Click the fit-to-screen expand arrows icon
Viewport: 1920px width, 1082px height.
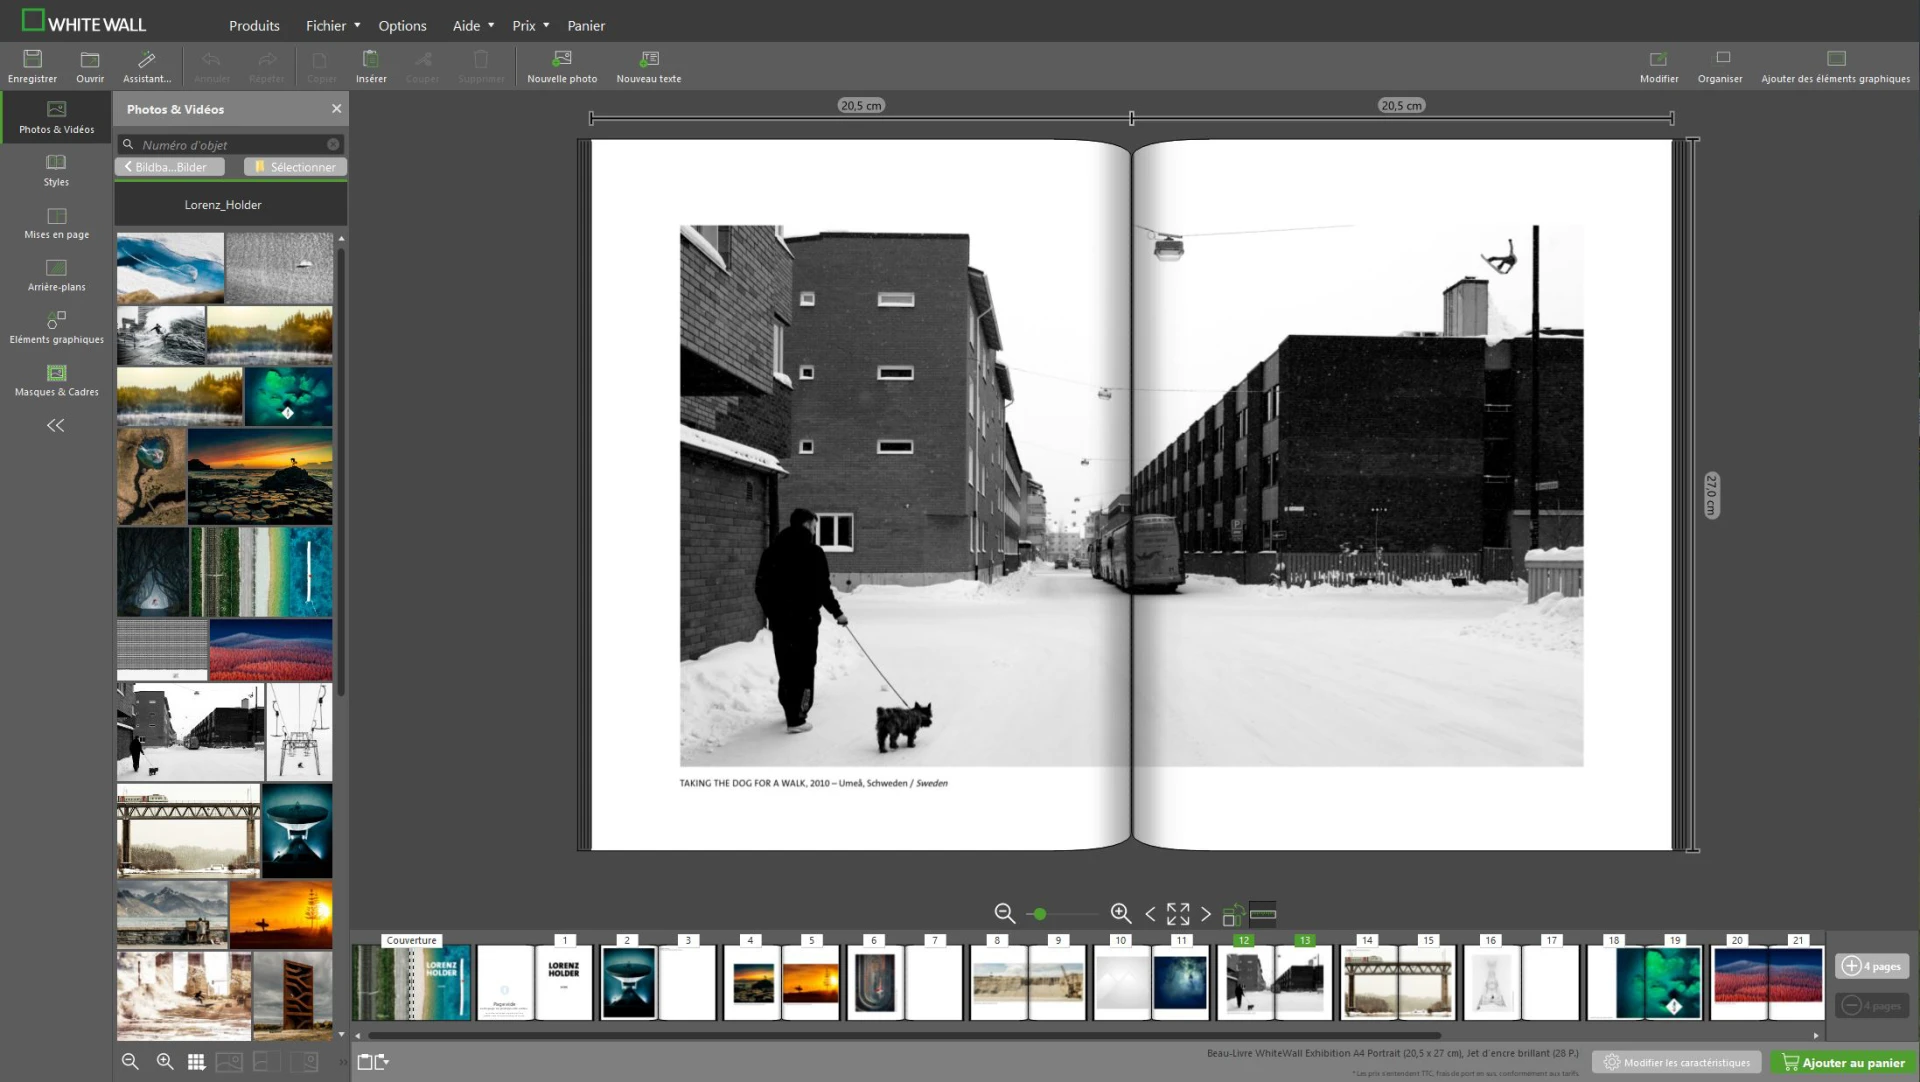1178,914
